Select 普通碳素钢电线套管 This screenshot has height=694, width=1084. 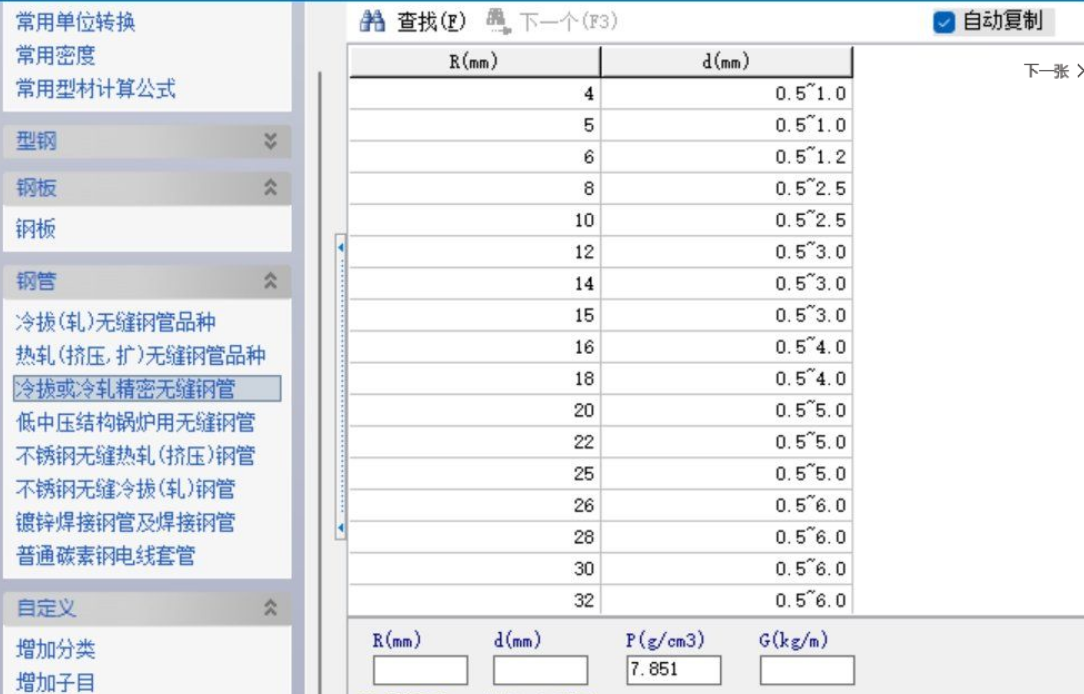click(x=106, y=555)
